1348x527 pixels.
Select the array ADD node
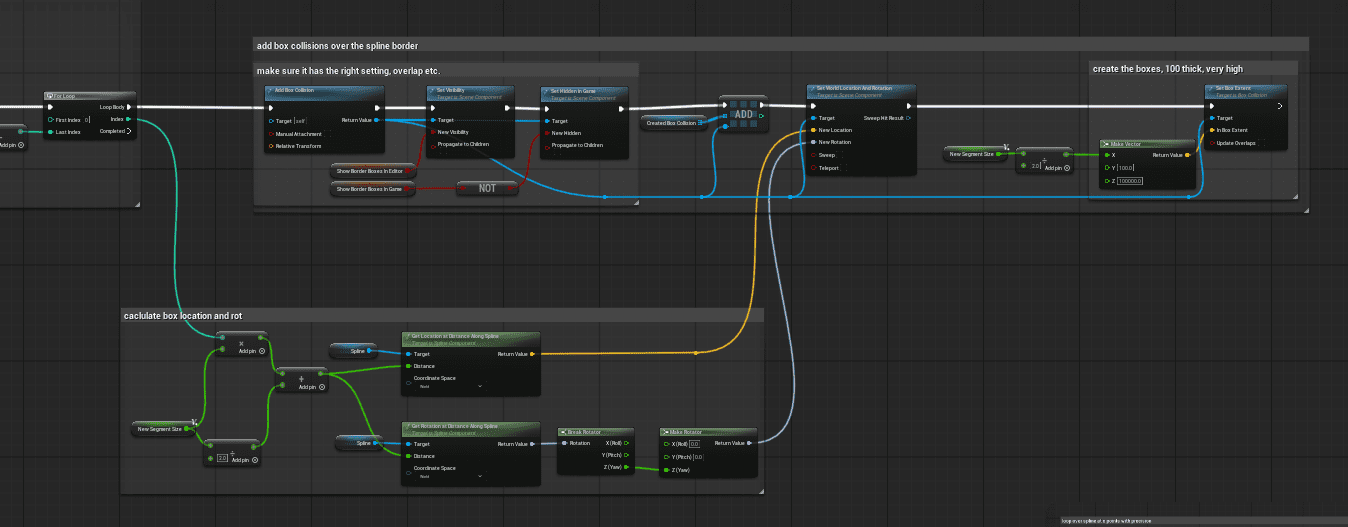[743, 114]
